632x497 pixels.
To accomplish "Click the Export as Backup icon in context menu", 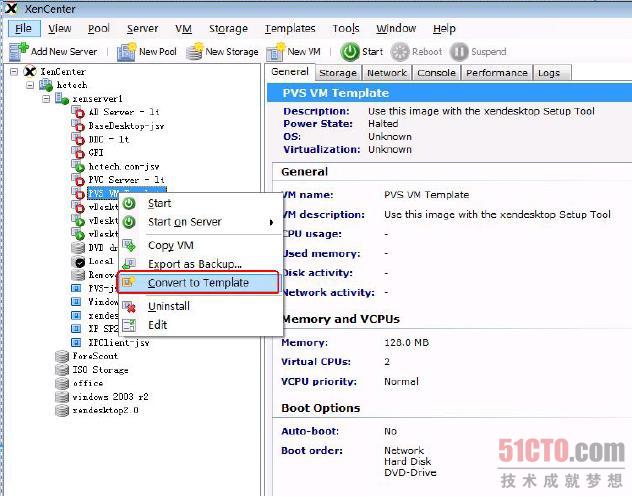I will [129, 264].
